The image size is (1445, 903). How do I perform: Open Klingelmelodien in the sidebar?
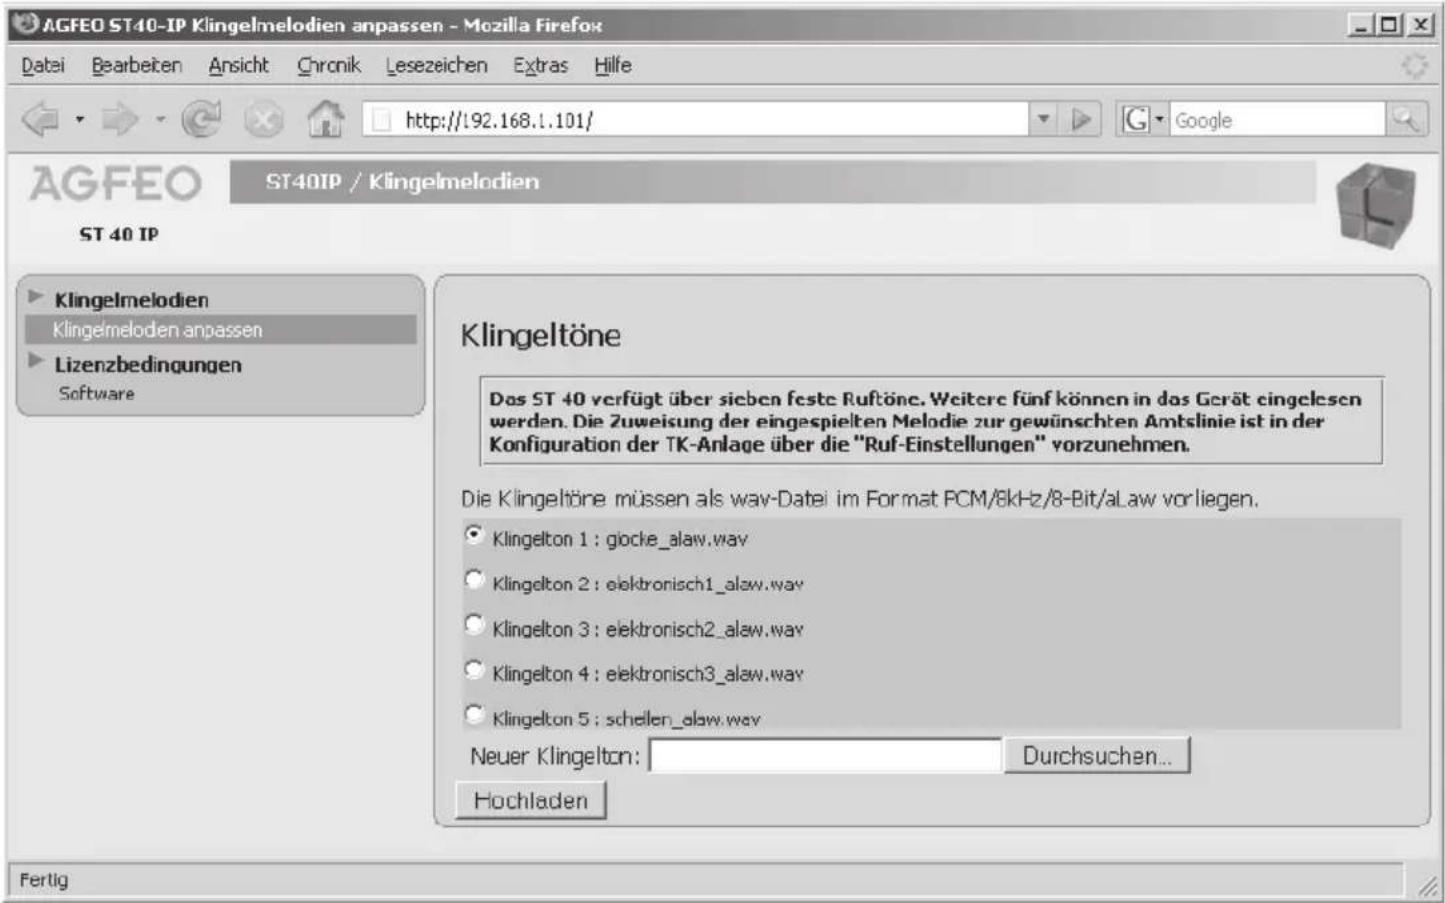click(x=131, y=299)
